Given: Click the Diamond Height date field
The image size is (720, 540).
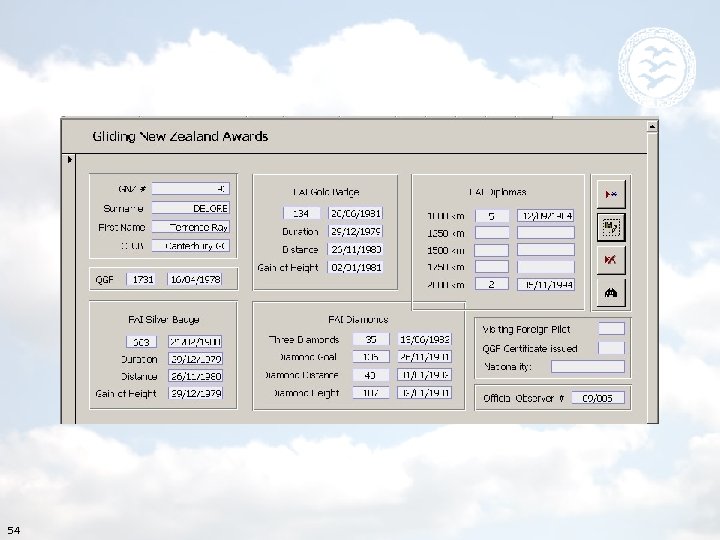Looking at the screenshot, I should 425,393.
